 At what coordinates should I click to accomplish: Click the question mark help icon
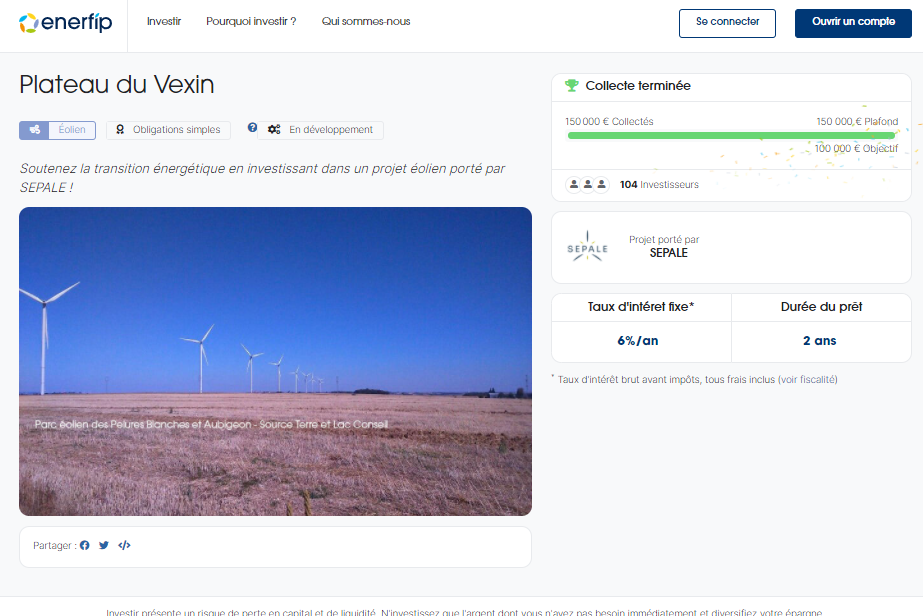(x=252, y=128)
